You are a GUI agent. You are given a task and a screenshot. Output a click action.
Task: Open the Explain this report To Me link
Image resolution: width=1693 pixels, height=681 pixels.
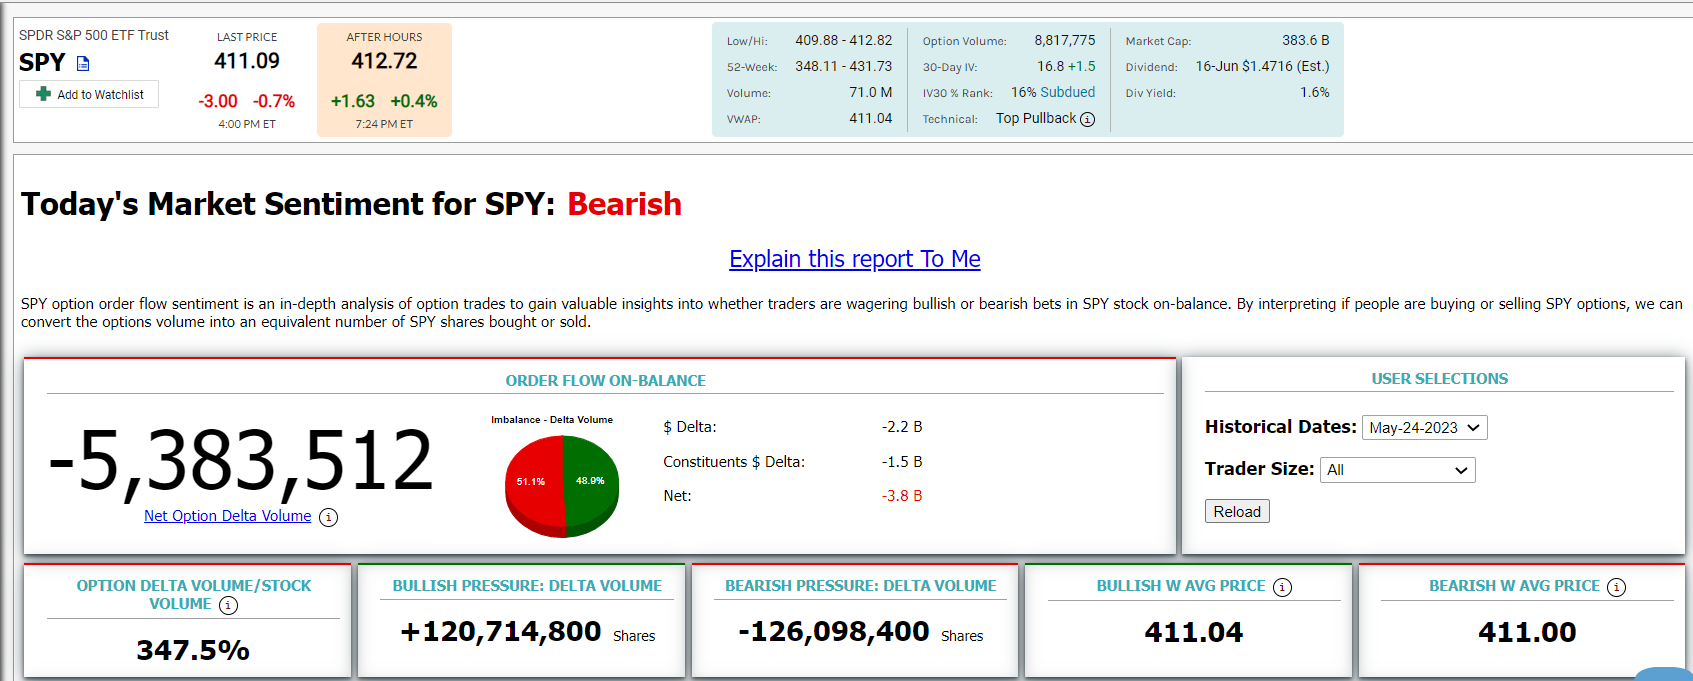(x=855, y=259)
